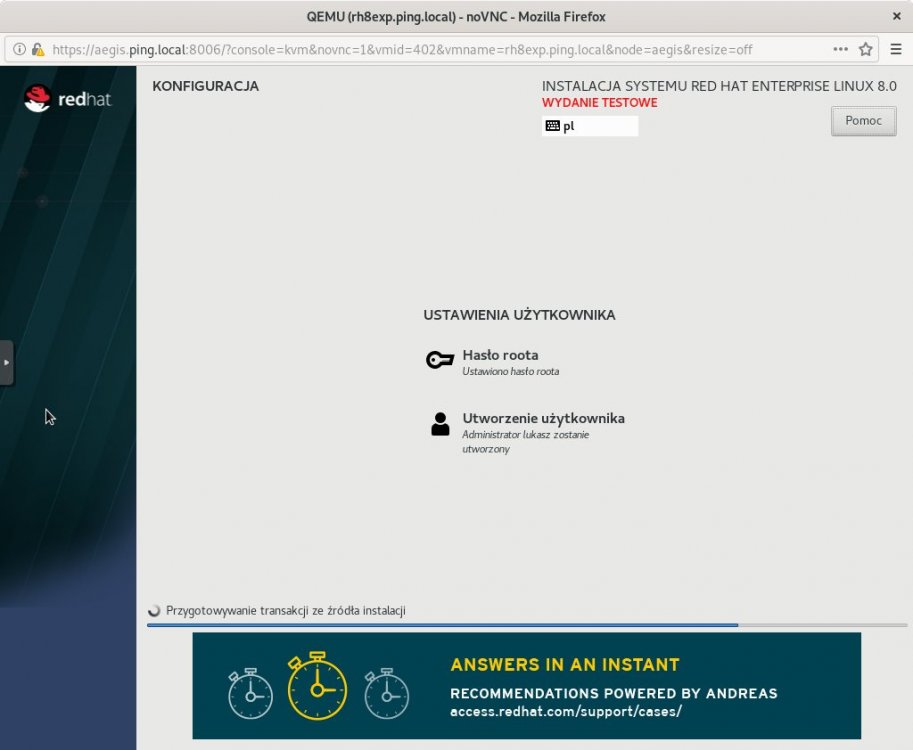Expand the noVNC side panel handle
Image resolution: width=913 pixels, height=750 pixels.
pyautogui.click(x=6, y=363)
